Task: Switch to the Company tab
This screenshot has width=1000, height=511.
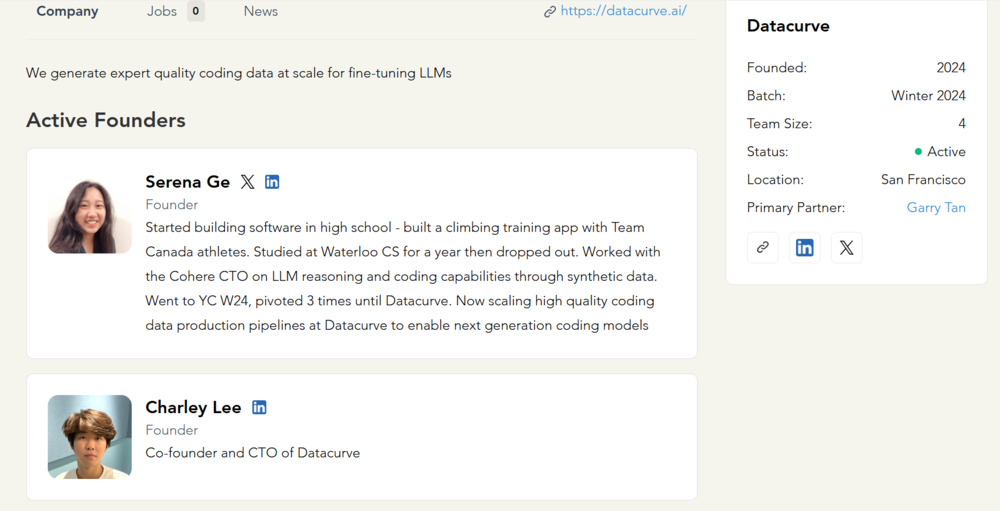Action: 67,11
